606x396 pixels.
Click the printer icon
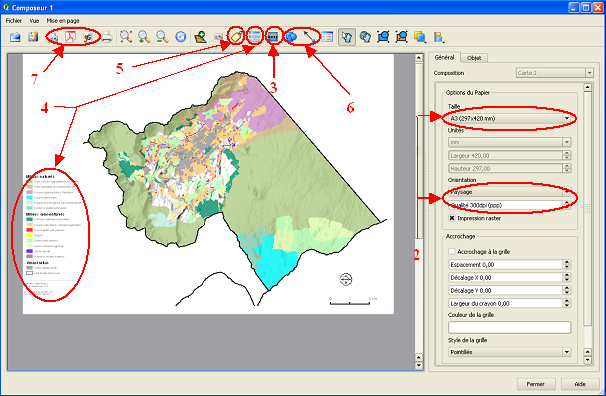[107, 37]
